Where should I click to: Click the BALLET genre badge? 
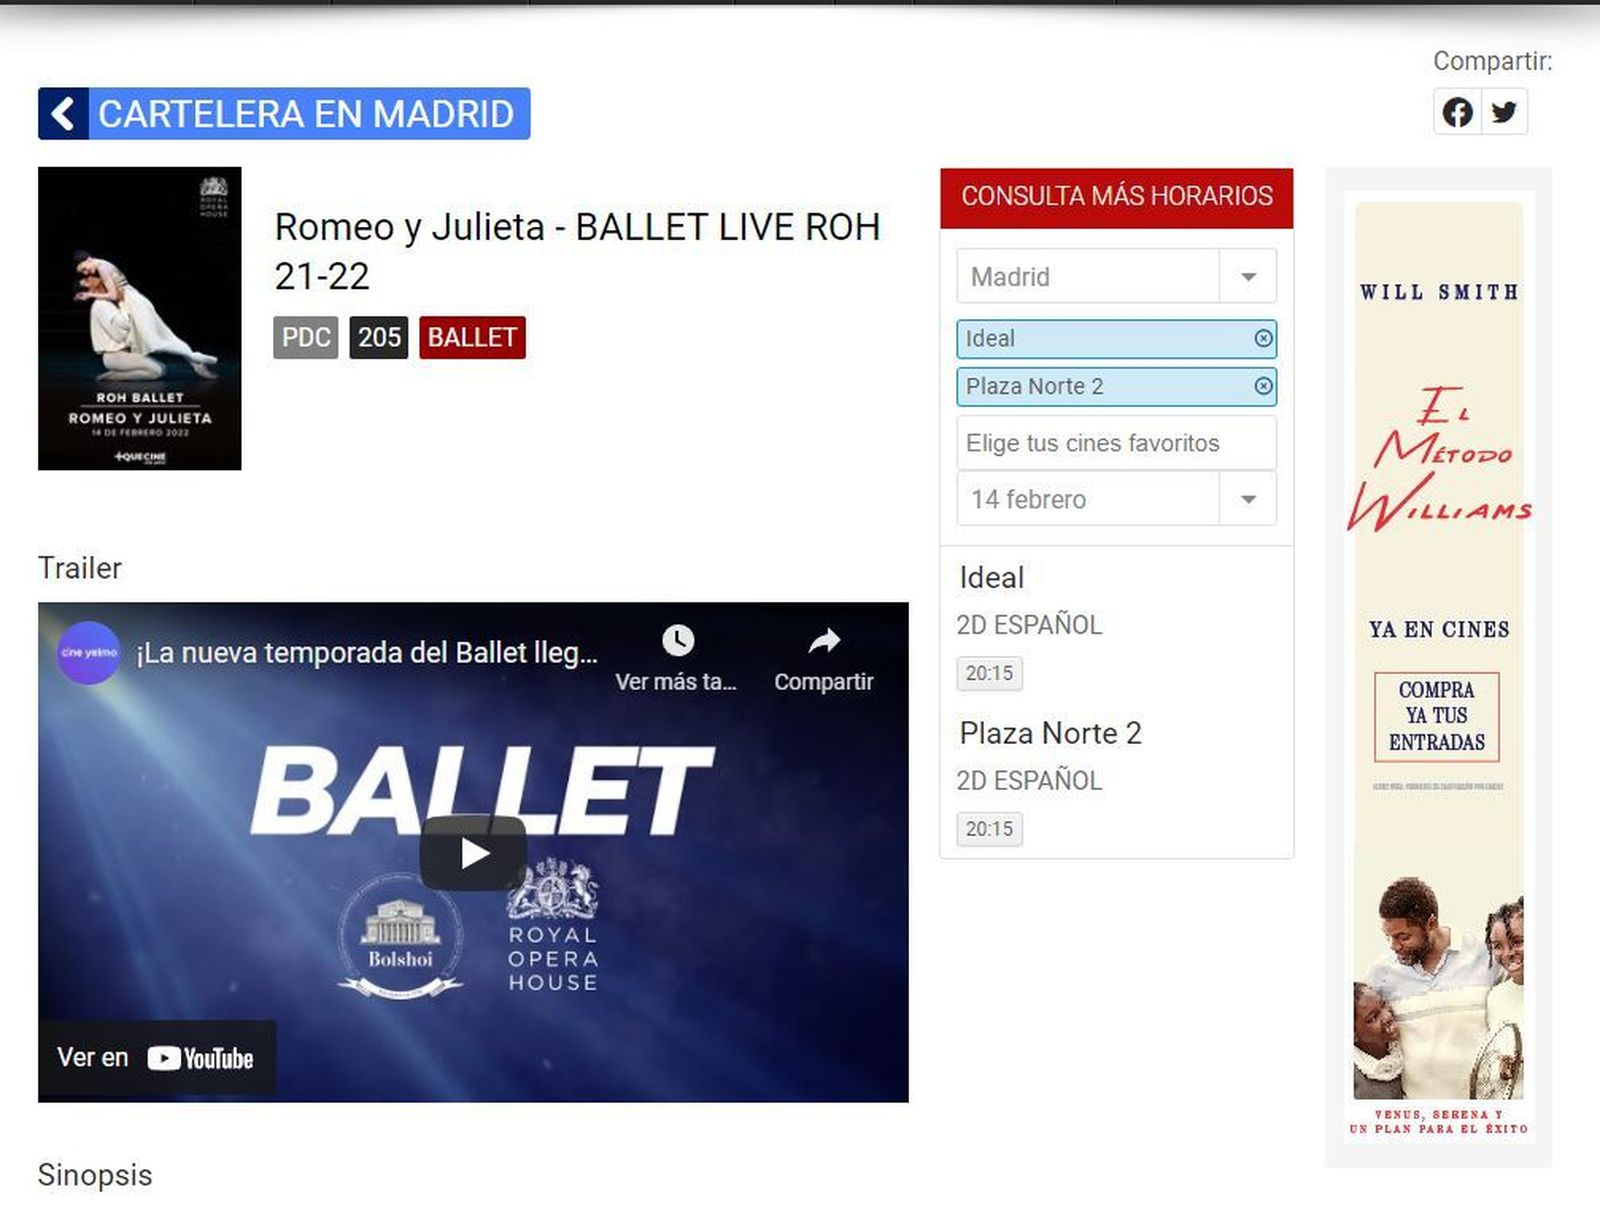pos(472,338)
